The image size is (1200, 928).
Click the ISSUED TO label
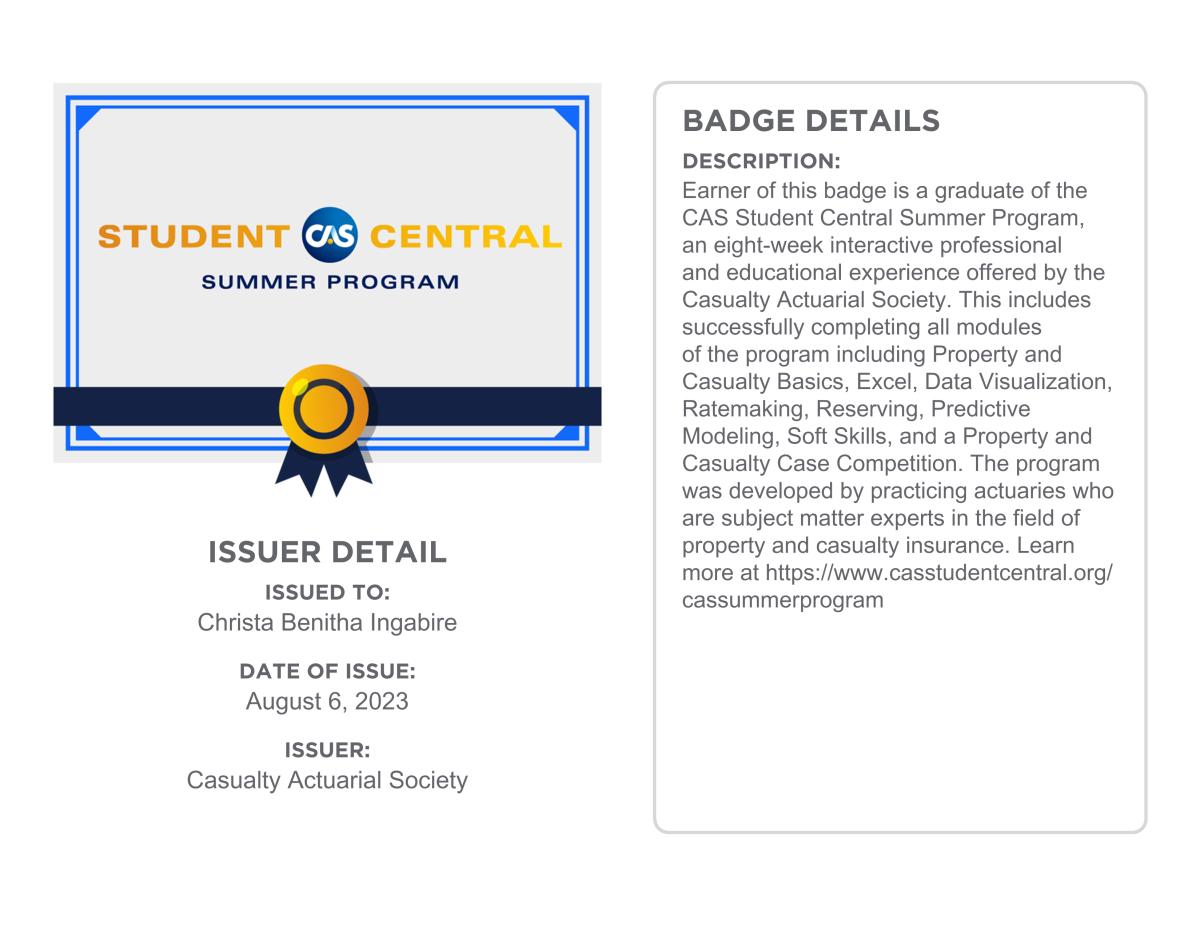[327, 592]
